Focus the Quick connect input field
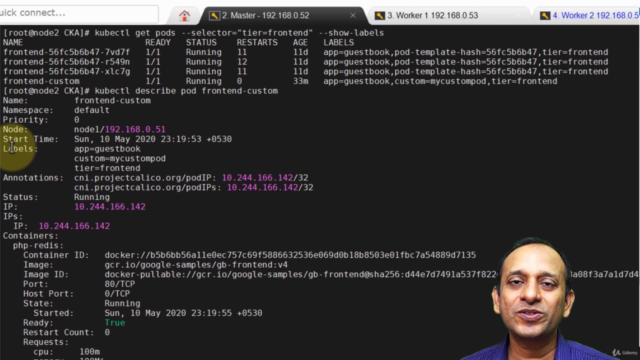 (x=78, y=13)
